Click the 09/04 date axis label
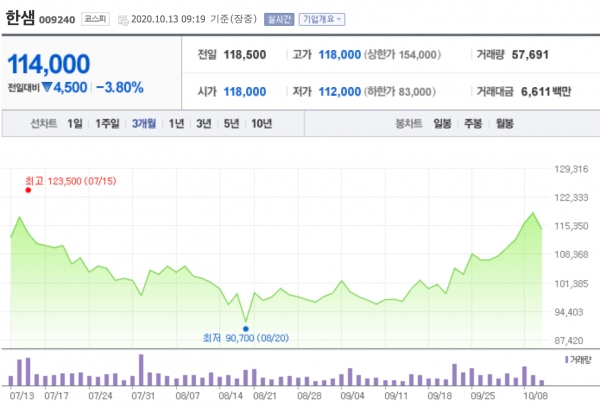The width and height of the screenshot is (600, 413). tap(352, 396)
